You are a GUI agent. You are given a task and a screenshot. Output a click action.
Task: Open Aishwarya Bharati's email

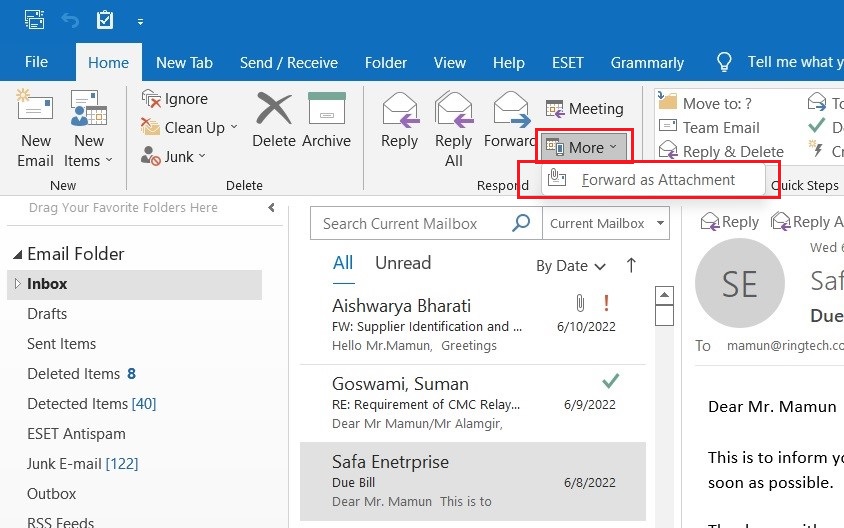473,325
